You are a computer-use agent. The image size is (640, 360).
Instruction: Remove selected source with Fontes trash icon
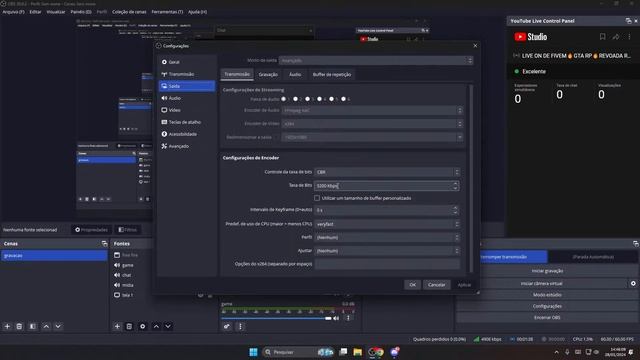coord(129,327)
